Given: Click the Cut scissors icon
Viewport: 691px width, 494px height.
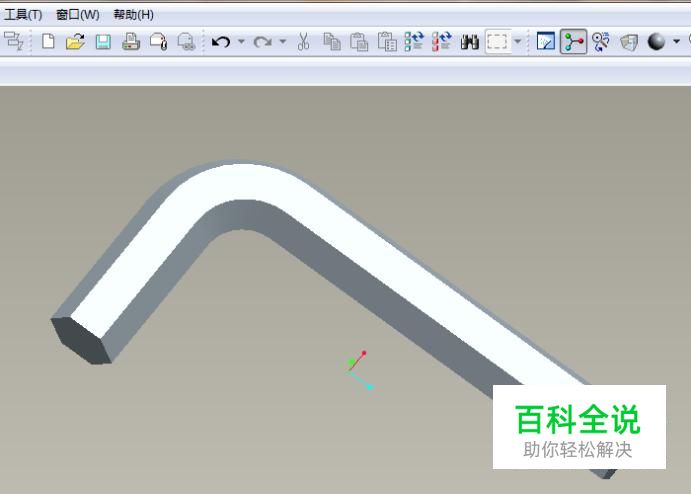Looking at the screenshot, I should [x=303, y=41].
